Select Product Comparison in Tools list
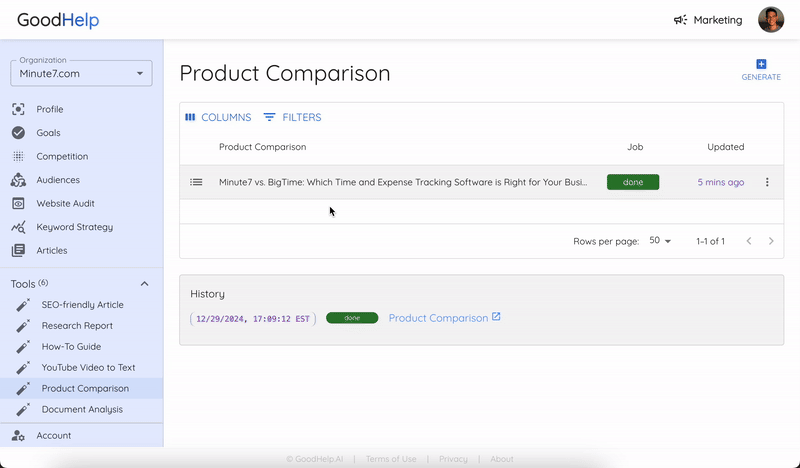800x468 pixels. point(85,388)
